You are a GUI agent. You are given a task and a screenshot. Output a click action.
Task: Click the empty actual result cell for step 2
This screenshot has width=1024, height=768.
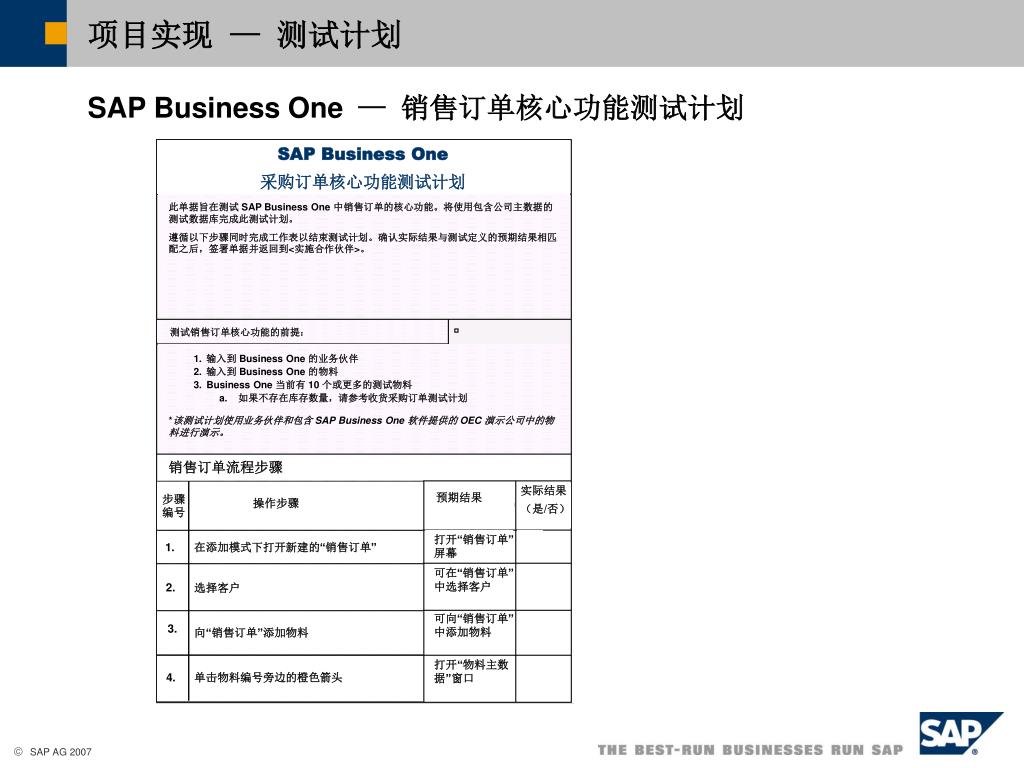(543, 587)
